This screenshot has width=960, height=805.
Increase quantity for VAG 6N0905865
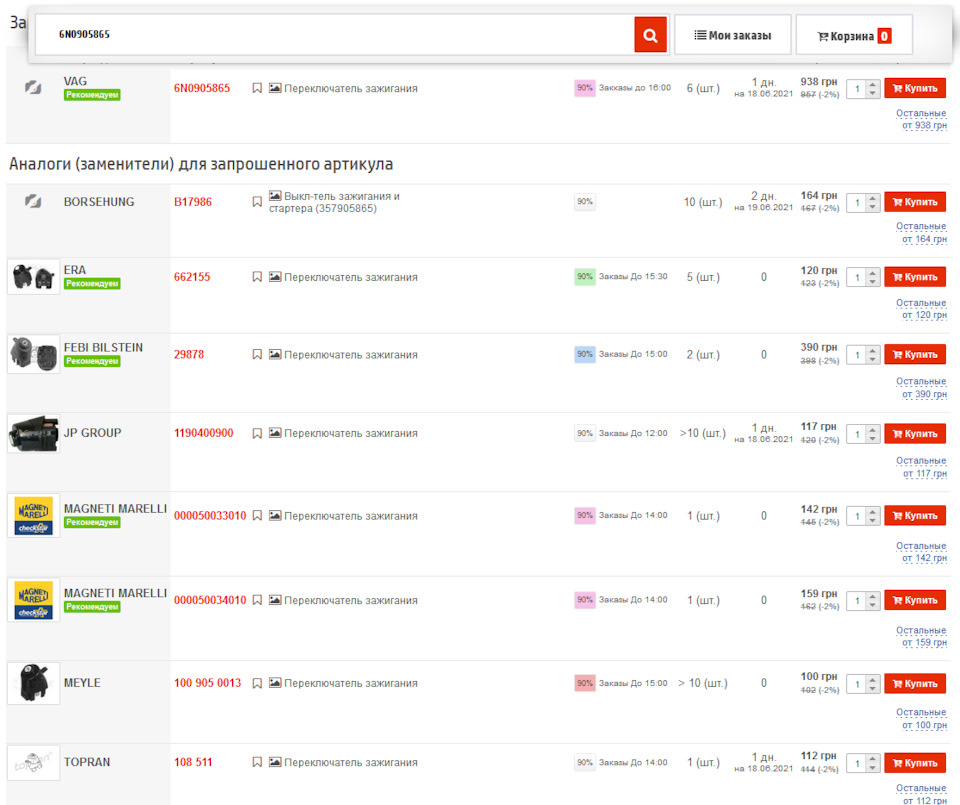coord(873,84)
